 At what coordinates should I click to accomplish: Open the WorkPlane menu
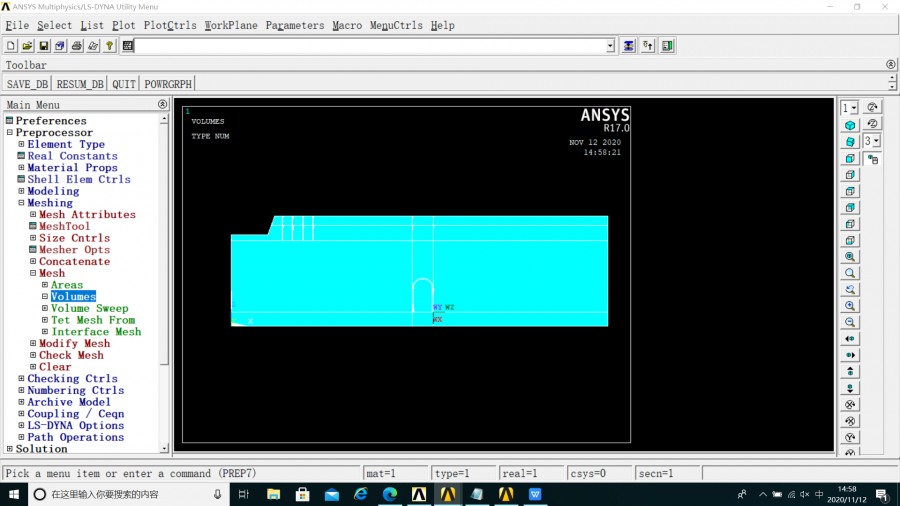pyautogui.click(x=231, y=25)
